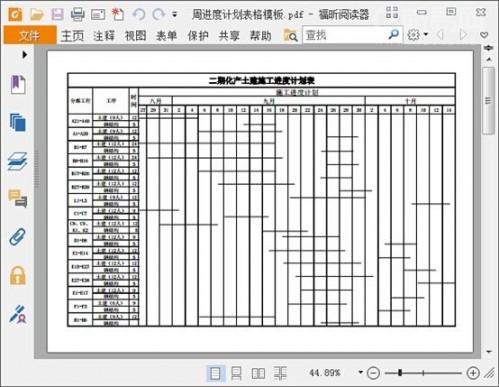Open the 文件 file menu
Screen dimensions: 499x387
click(30, 35)
